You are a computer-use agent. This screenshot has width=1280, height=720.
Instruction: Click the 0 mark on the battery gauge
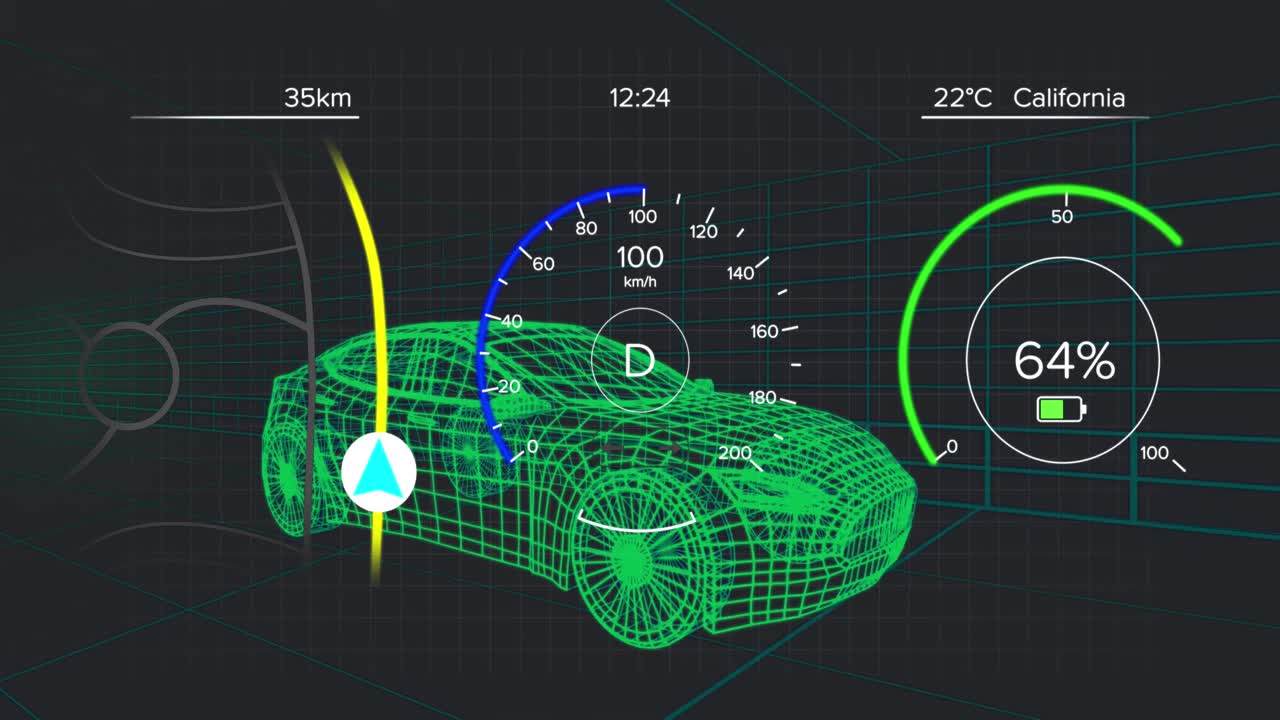click(x=951, y=446)
